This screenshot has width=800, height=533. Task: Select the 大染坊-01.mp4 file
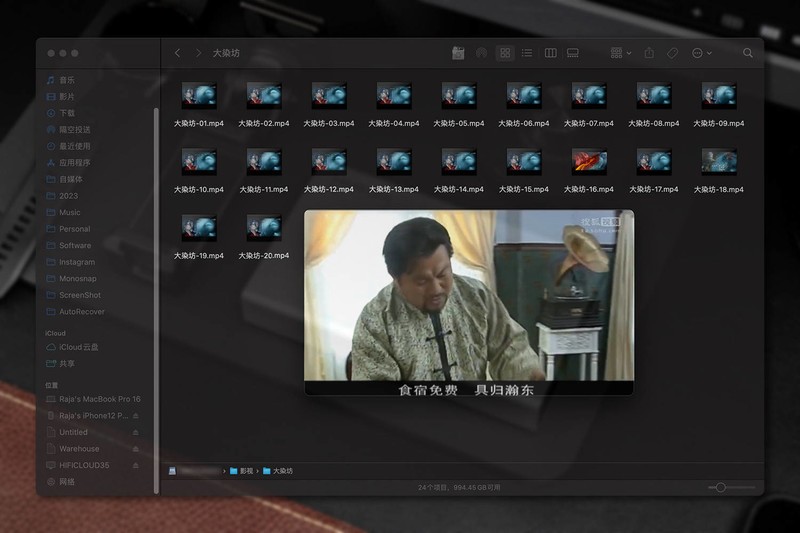199,95
